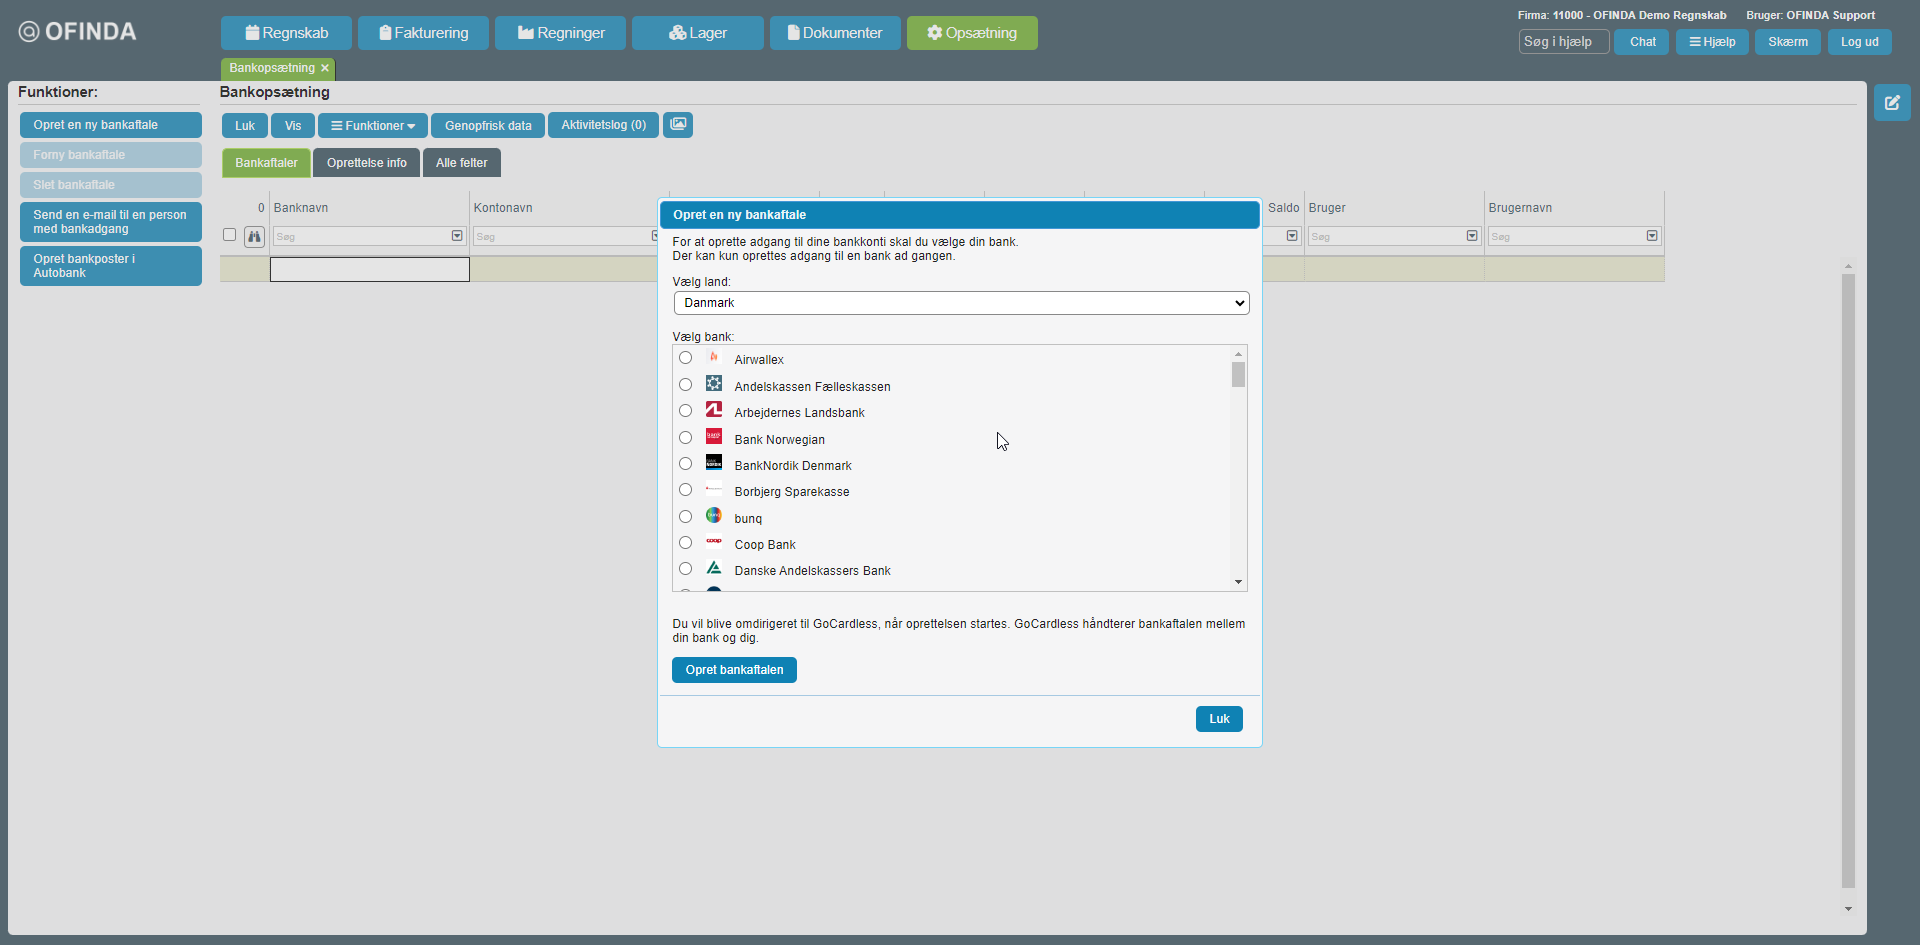
Task: Click the OFINDA logo
Action: [x=78, y=32]
